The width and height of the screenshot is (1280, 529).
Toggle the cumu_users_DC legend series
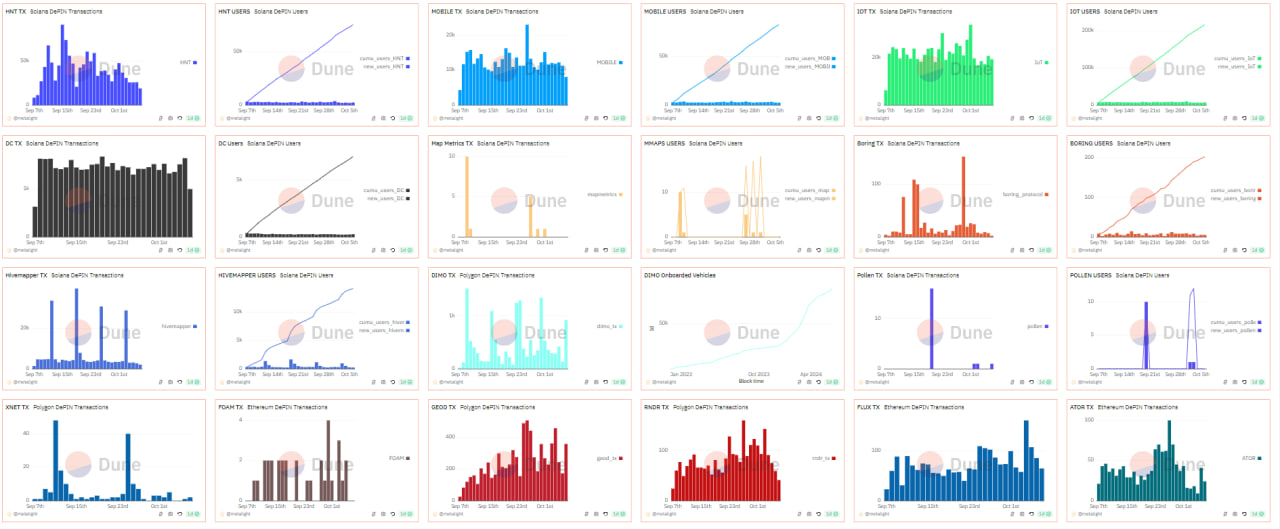point(386,190)
